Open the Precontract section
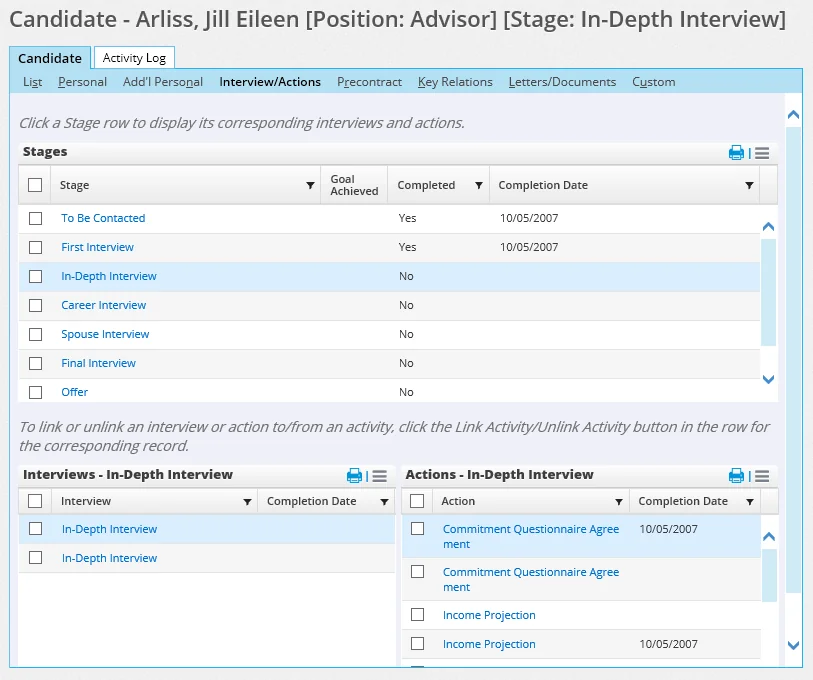 pyautogui.click(x=369, y=82)
